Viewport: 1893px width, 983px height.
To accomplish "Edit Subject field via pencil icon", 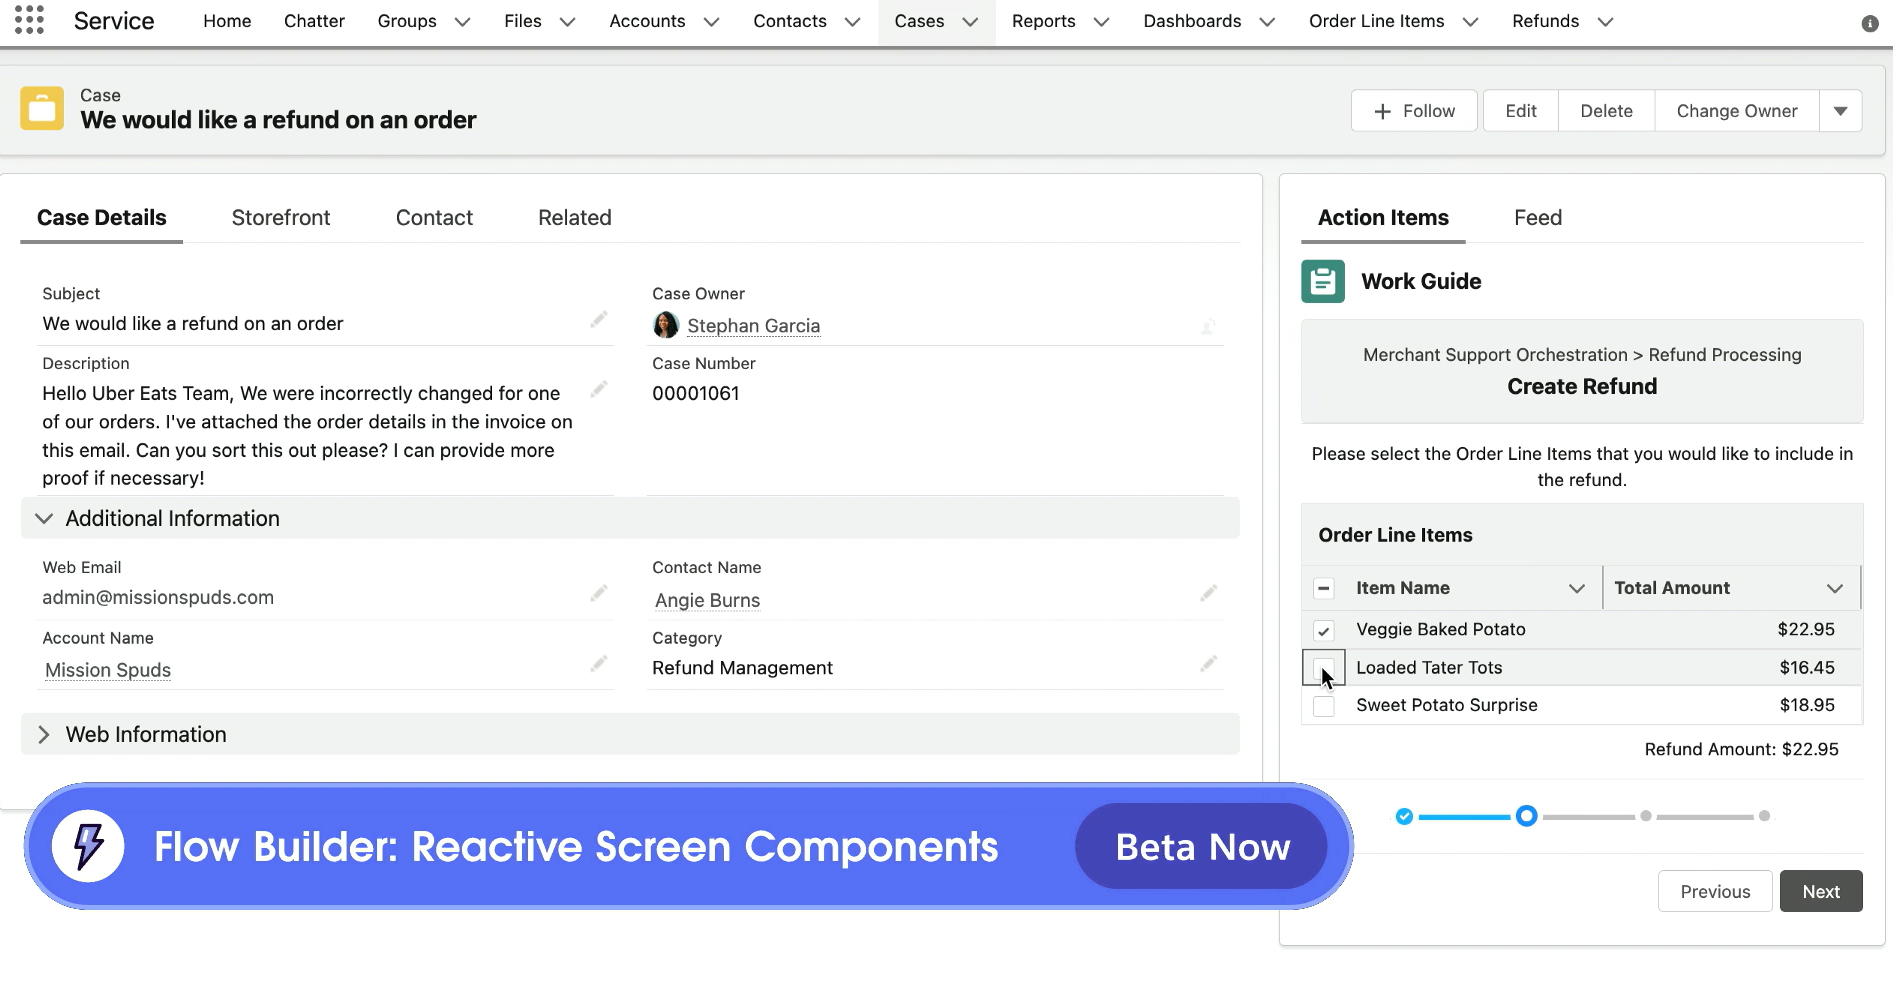I will coord(598,320).
